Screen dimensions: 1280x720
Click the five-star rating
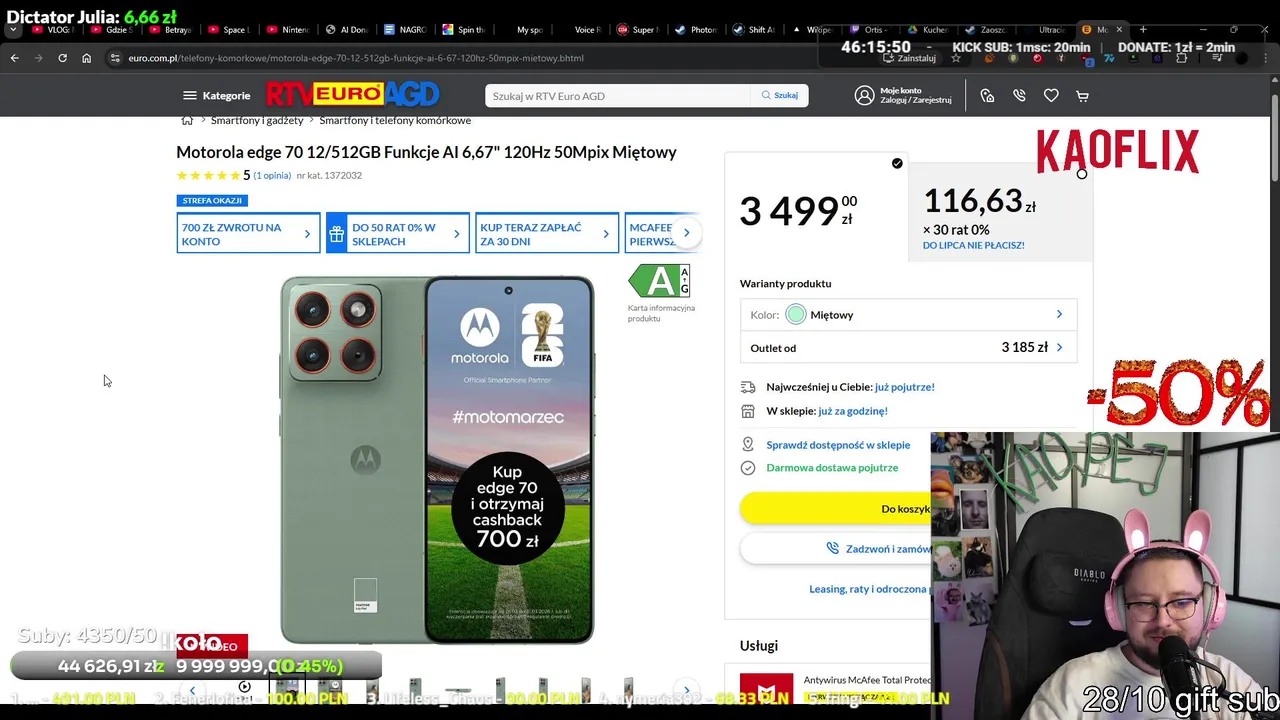(x=208, y=175)
